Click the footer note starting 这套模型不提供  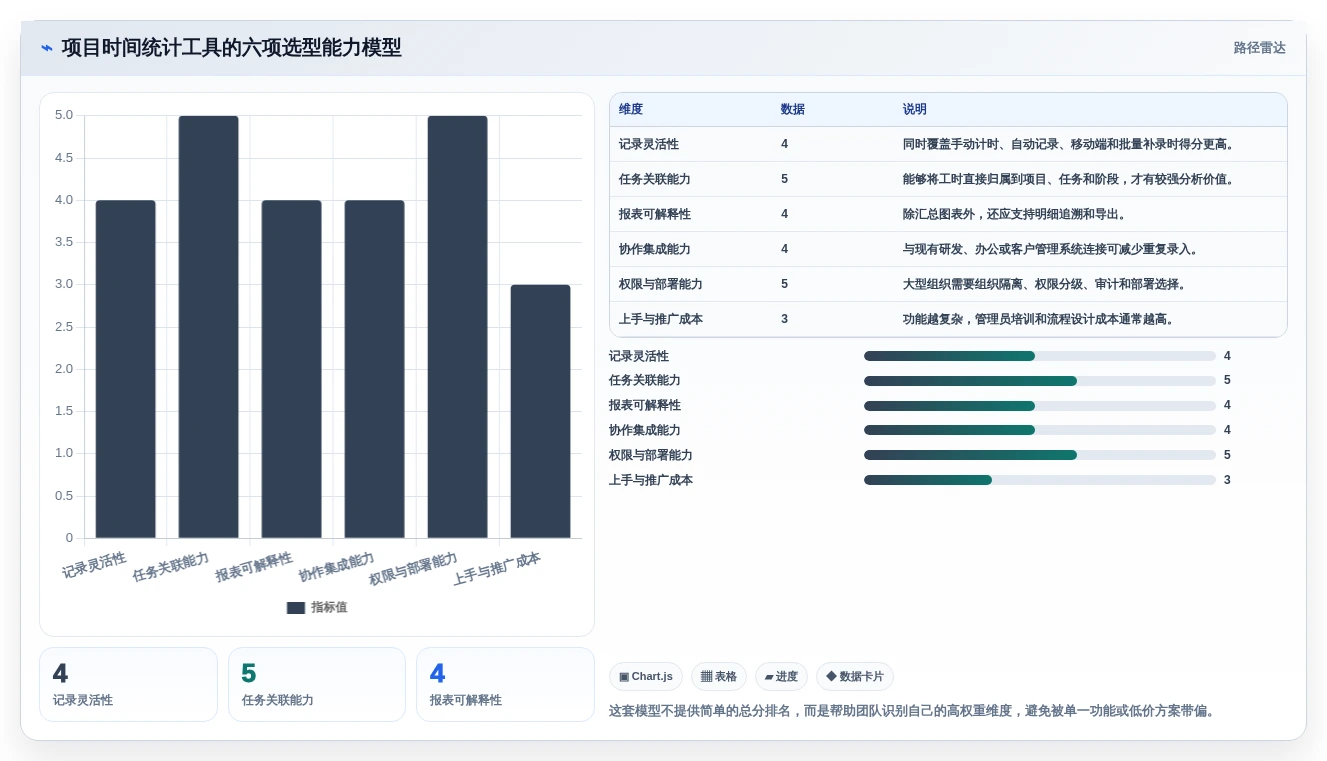coord(912,711)
